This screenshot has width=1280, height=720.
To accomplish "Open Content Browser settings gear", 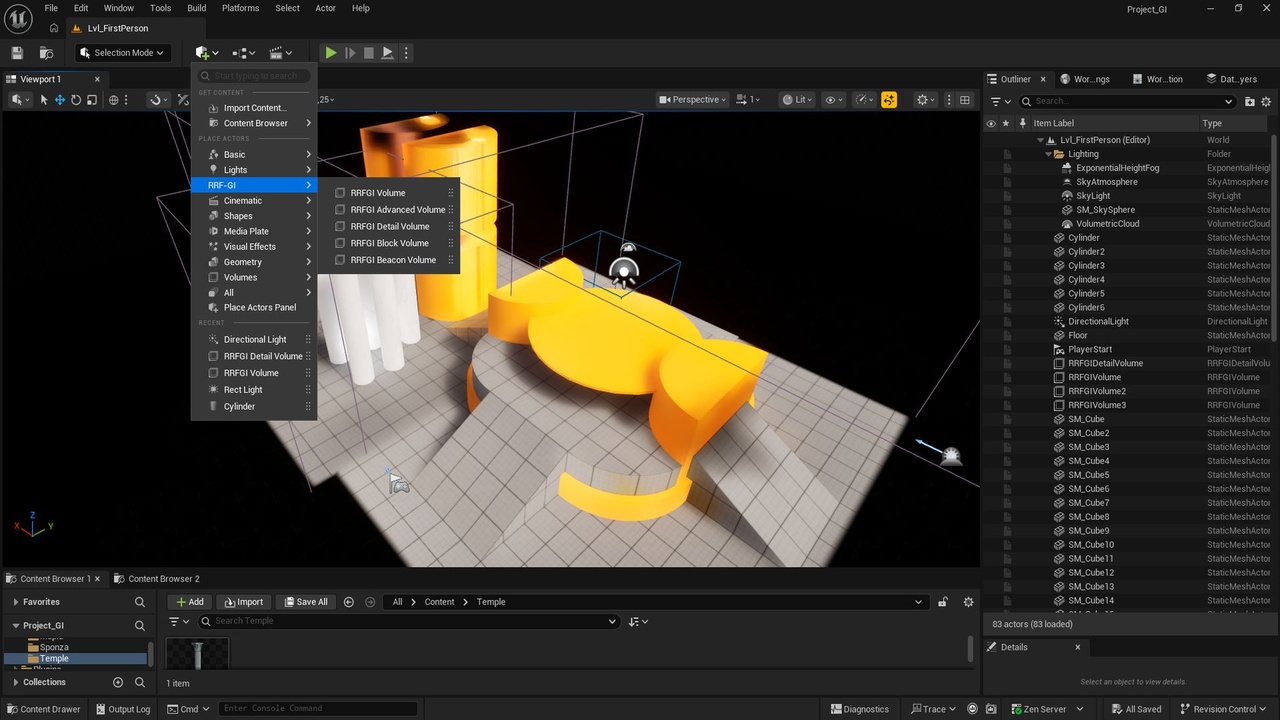I will point(968,602).
